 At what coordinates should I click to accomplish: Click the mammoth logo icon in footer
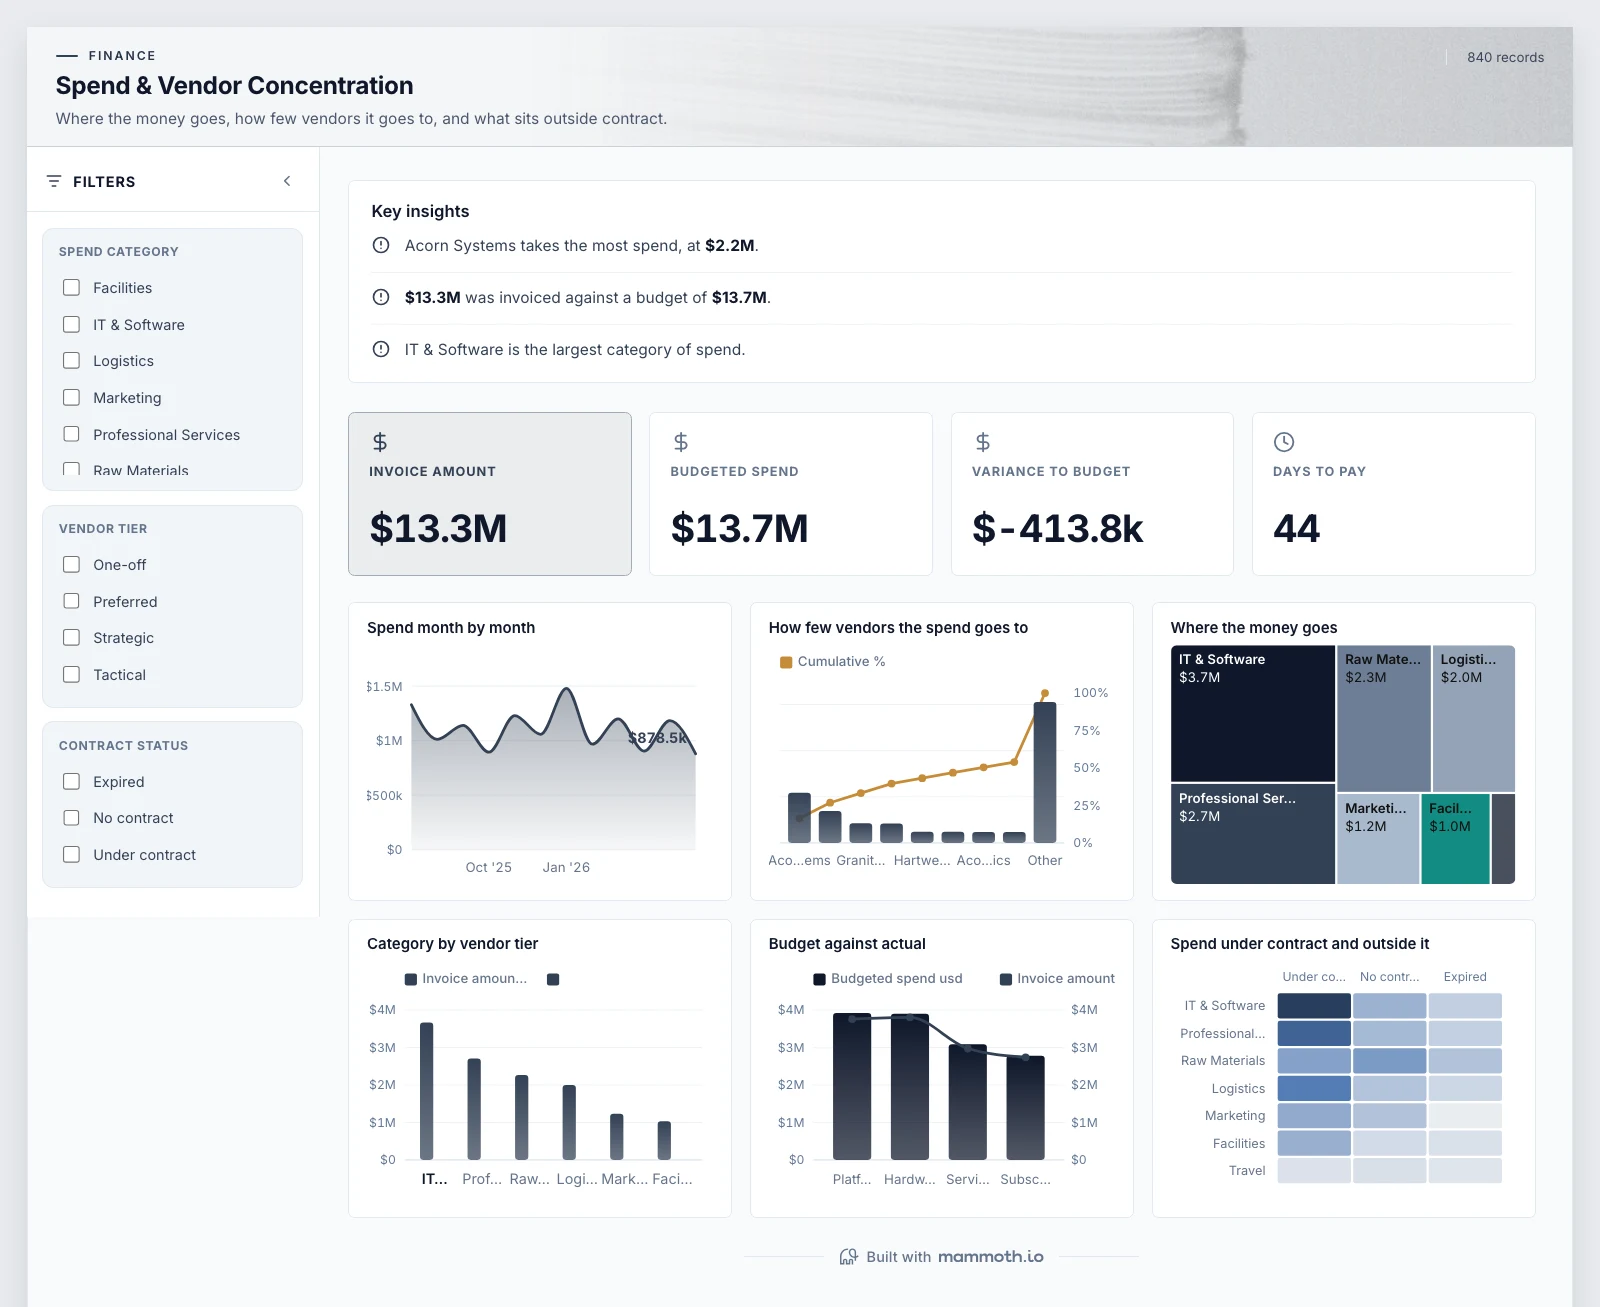849,1257
